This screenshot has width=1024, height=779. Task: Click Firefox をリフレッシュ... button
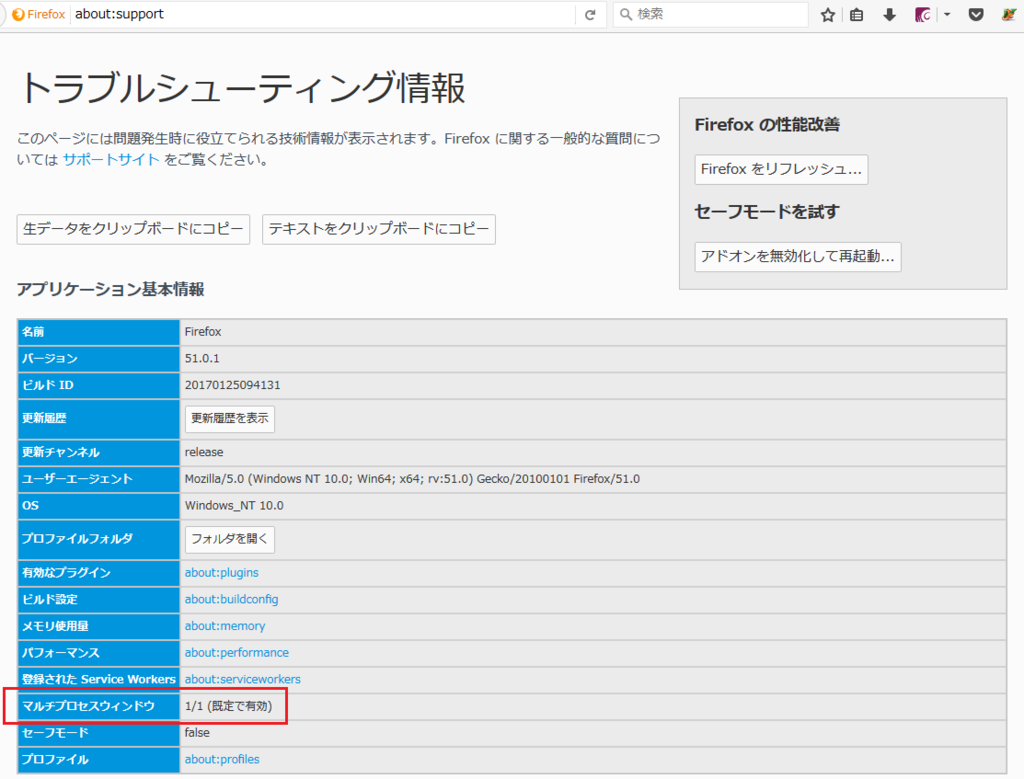coord(781,169)
